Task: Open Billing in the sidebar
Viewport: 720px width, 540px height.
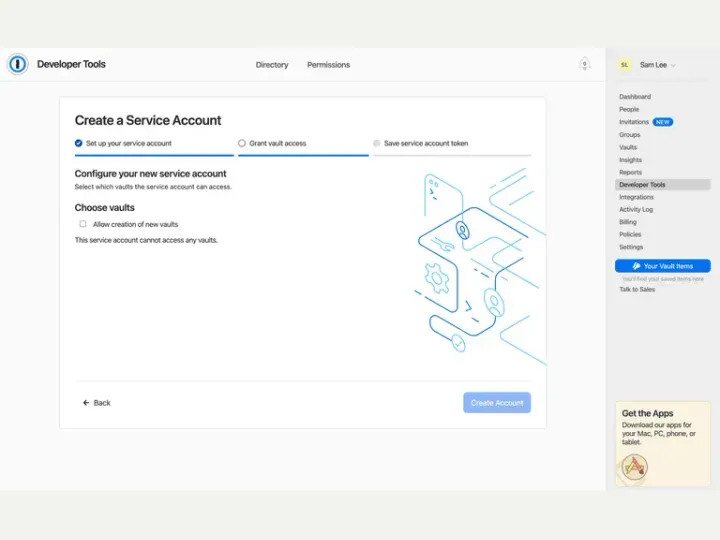Action: (x=628, y=222)
